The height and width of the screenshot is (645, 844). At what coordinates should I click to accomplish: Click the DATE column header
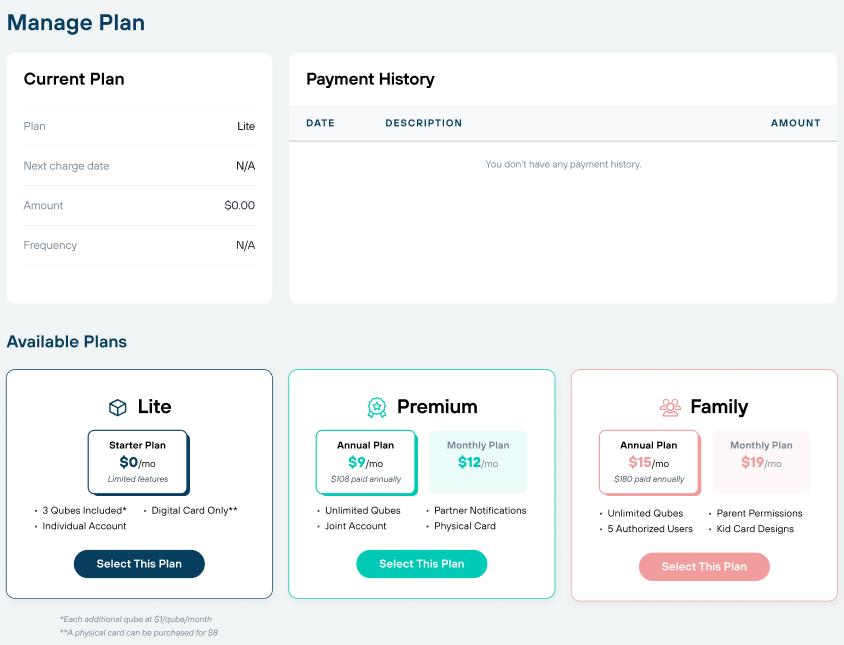click(x=320, y=123)
